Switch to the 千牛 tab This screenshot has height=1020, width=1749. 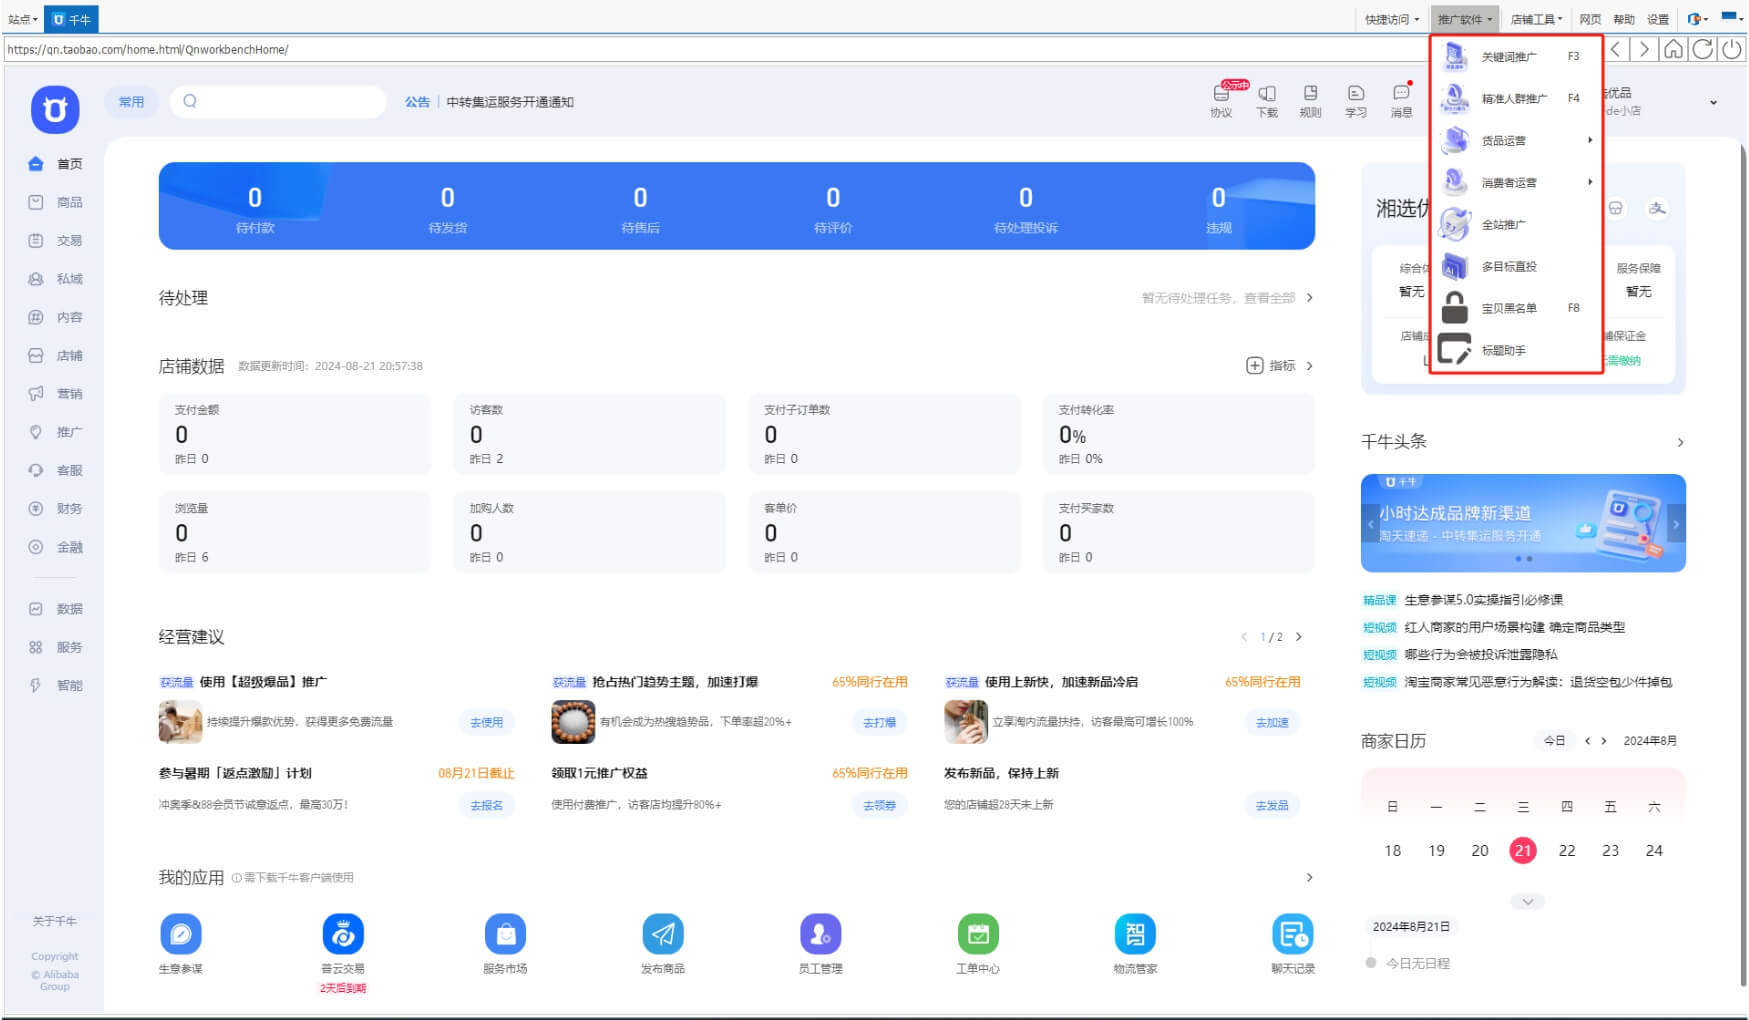coord(71,19)
